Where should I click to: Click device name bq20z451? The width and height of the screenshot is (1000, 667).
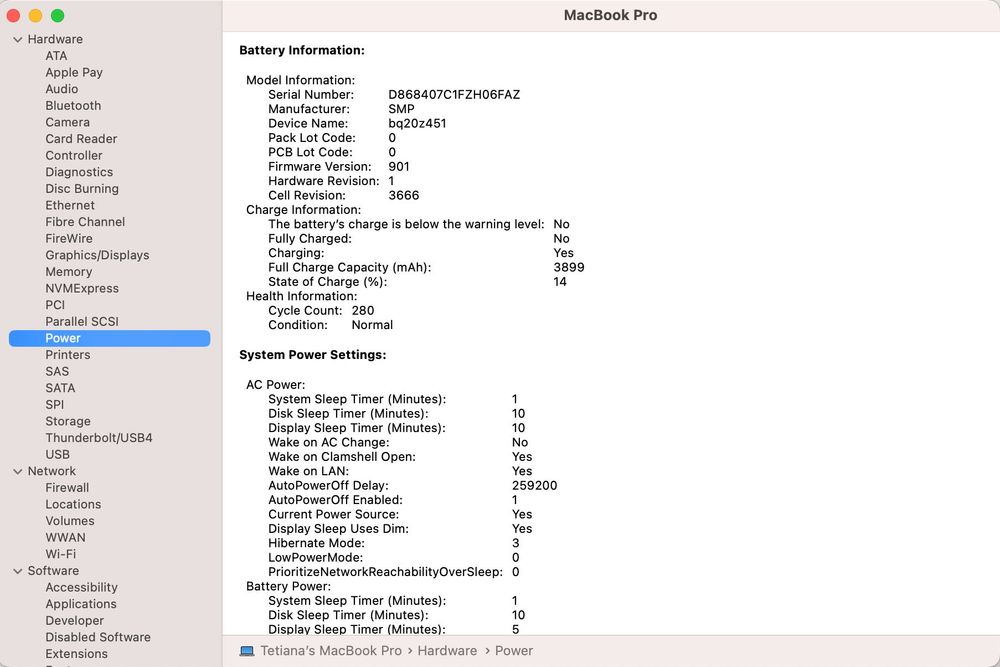(417, 124)
